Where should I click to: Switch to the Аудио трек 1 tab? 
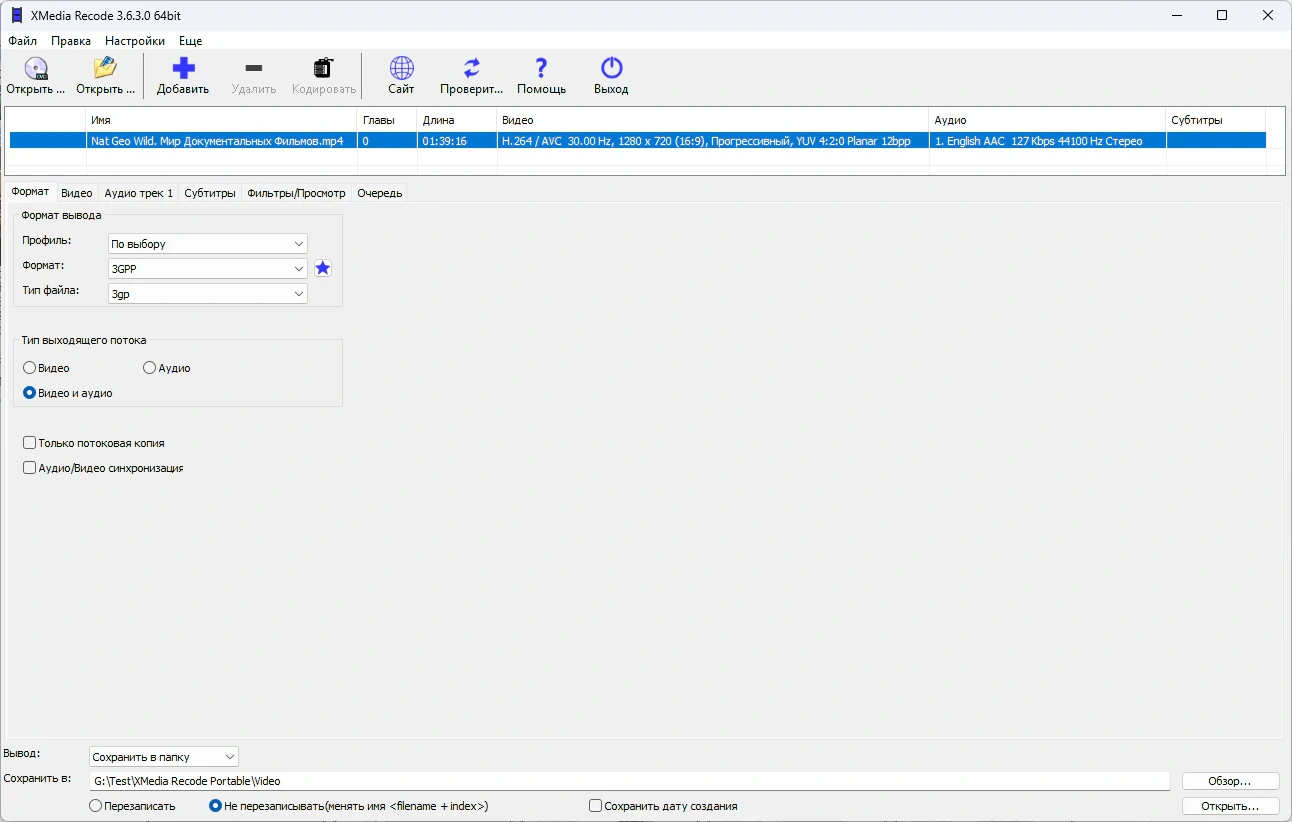(x=139, y=193)
